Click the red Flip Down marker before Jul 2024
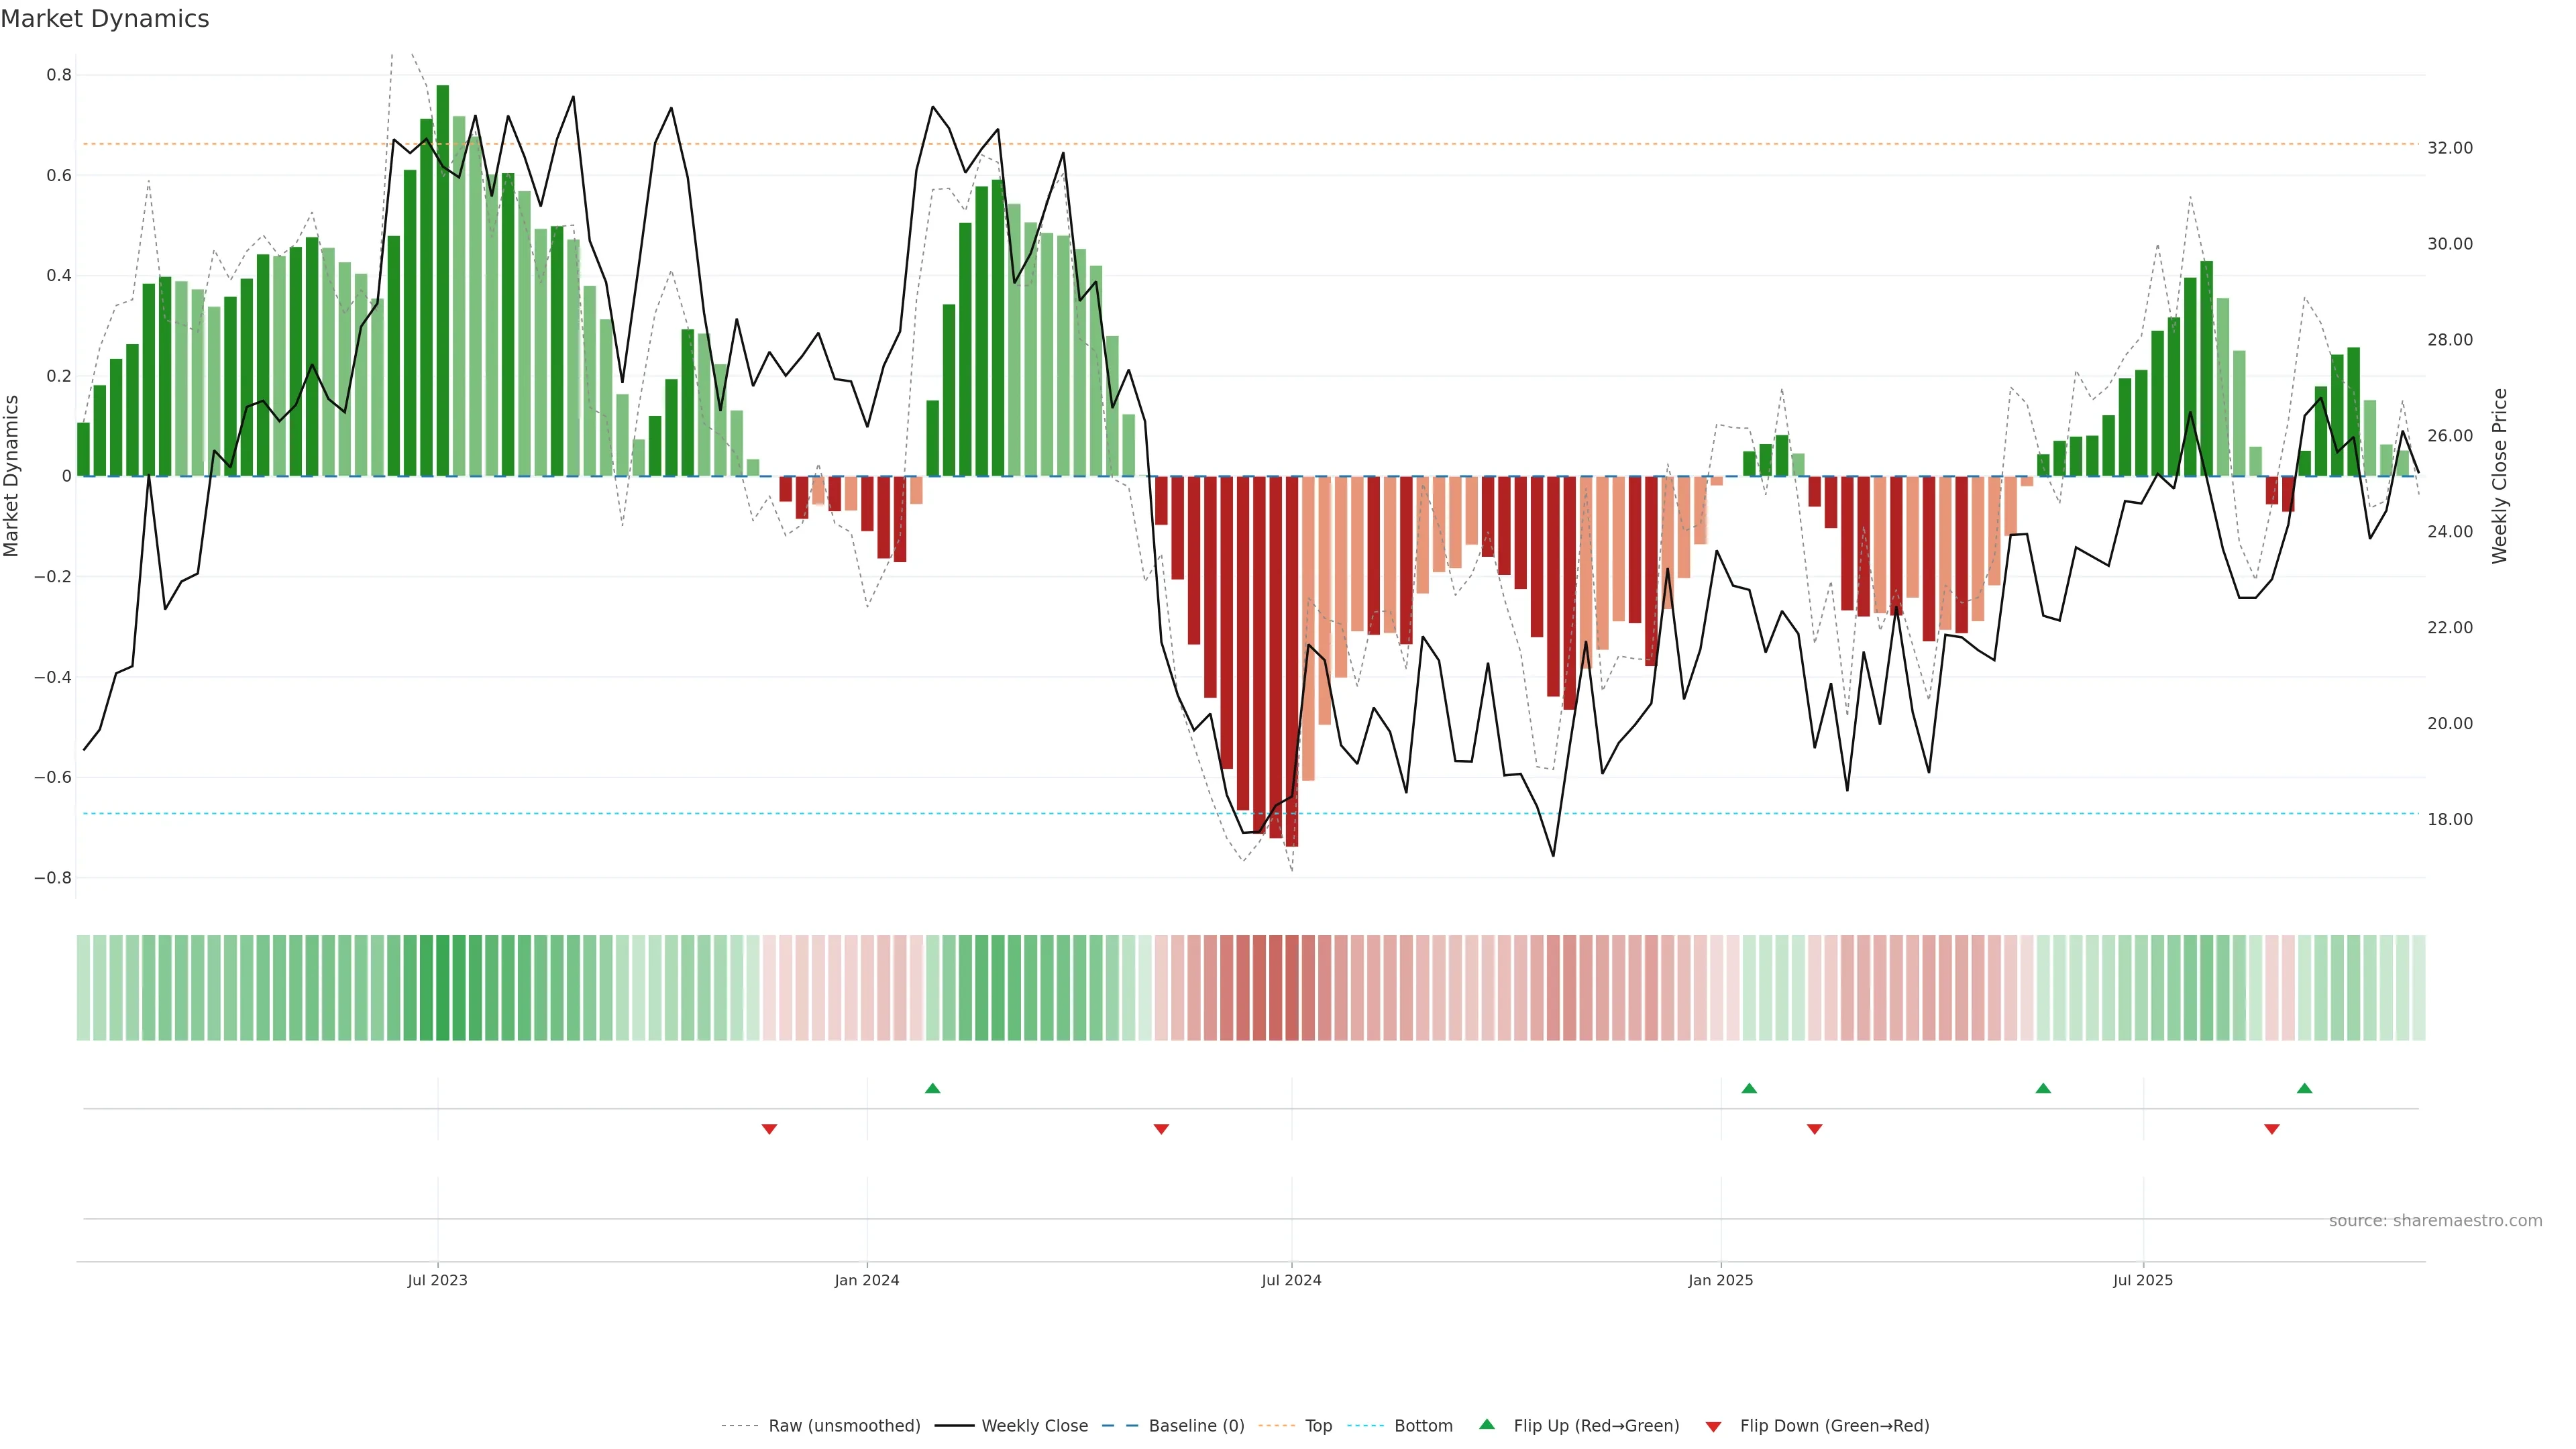The image size is (2576, 1449). tap(1161, 1129)
